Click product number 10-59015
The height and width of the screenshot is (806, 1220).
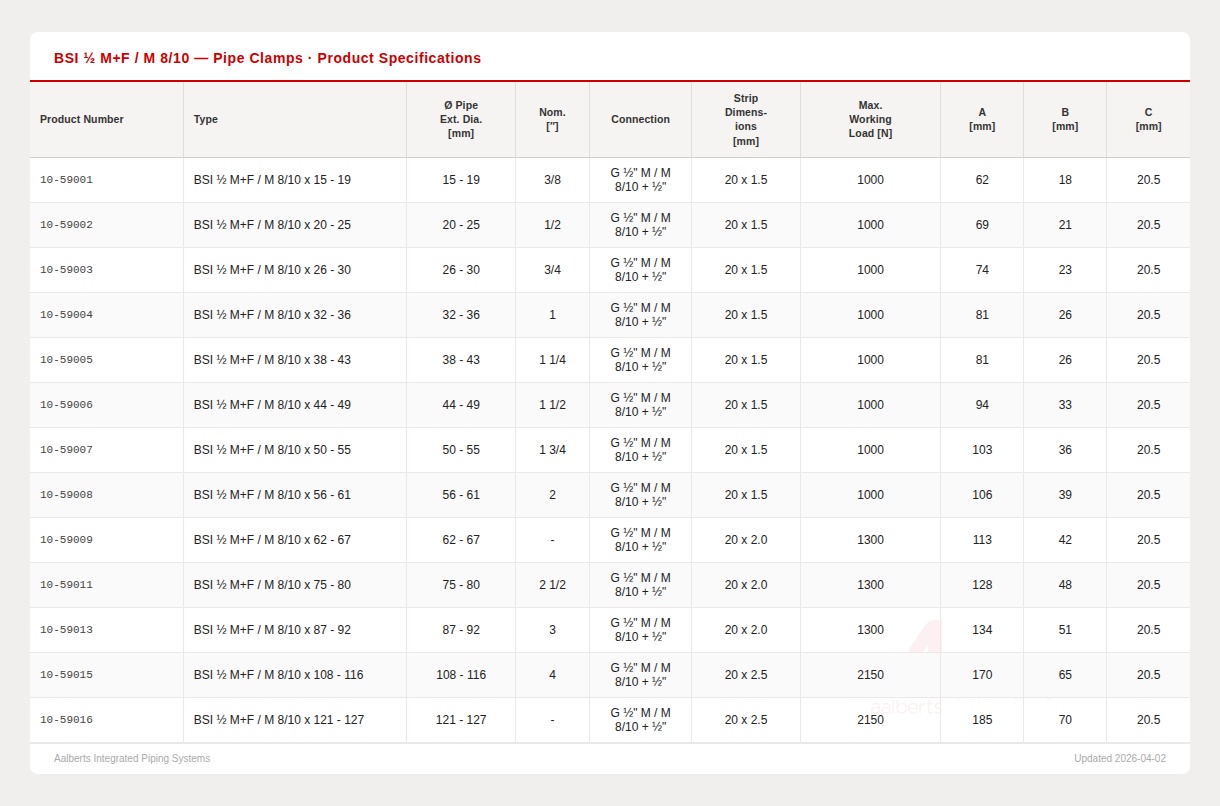tap(66, 675)
